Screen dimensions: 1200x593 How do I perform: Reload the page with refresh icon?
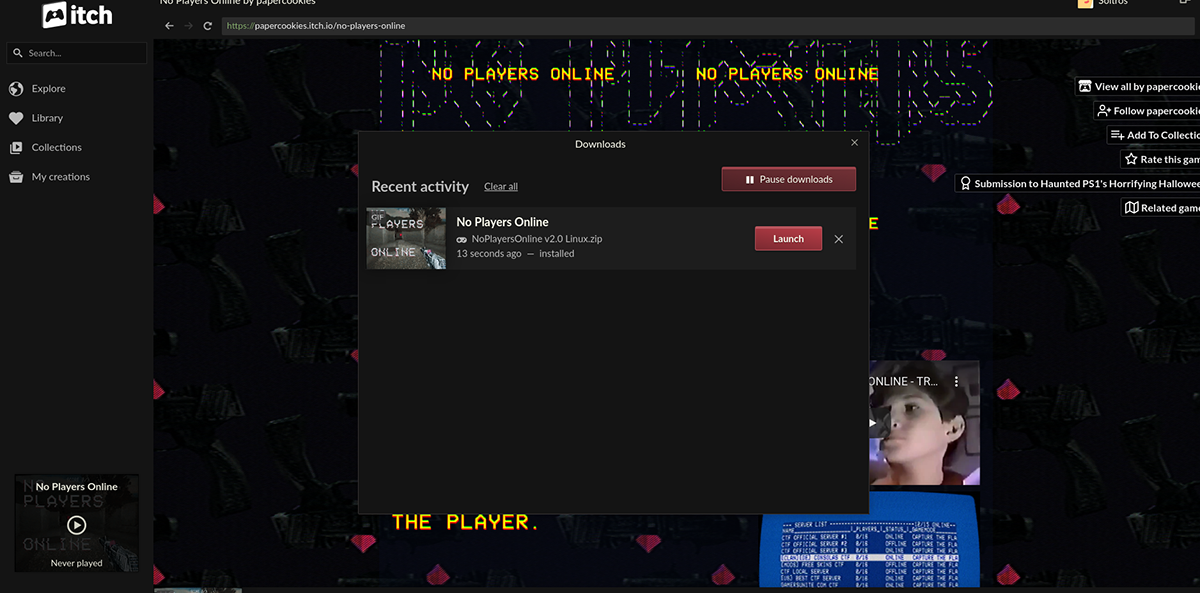[x=208, y=25]
